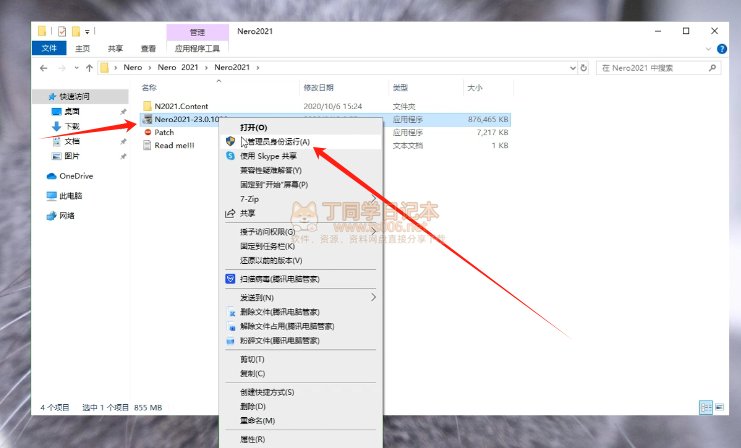Scan for viruses with 腾讯电脑管家
Screen dimensions: 741x448
[x=301, y=279]
